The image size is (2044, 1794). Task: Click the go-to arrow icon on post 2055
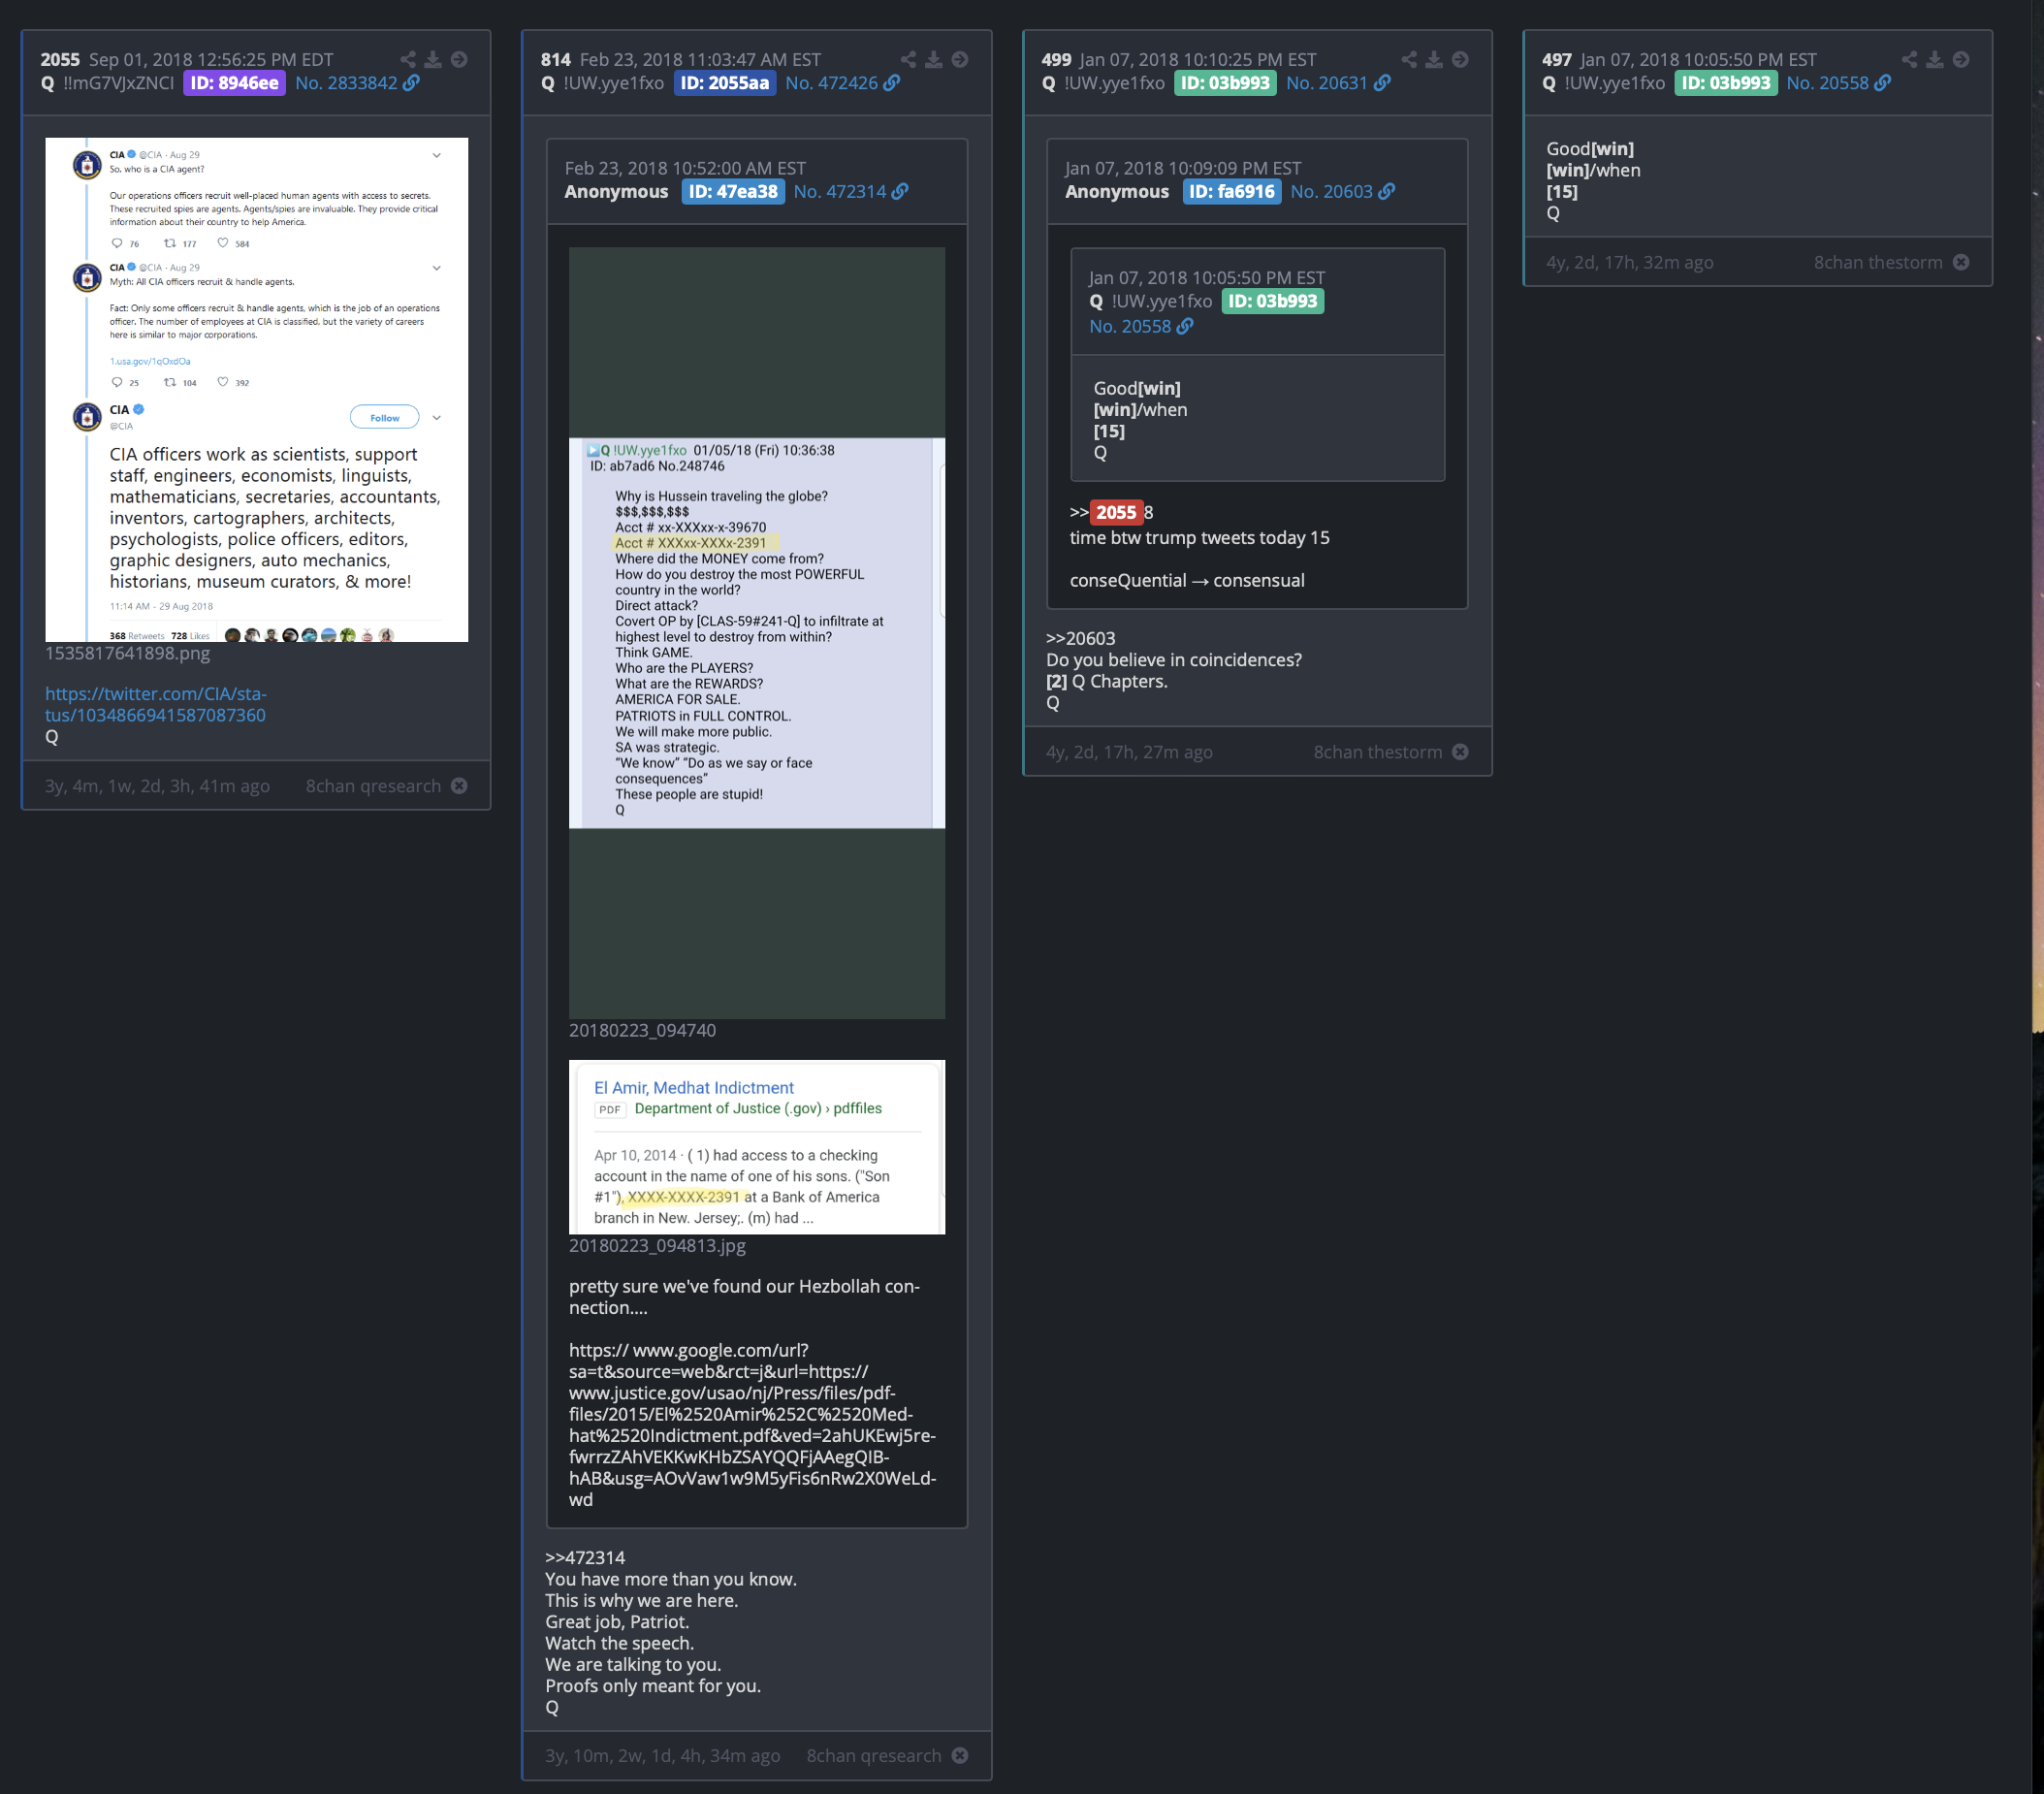459,60
